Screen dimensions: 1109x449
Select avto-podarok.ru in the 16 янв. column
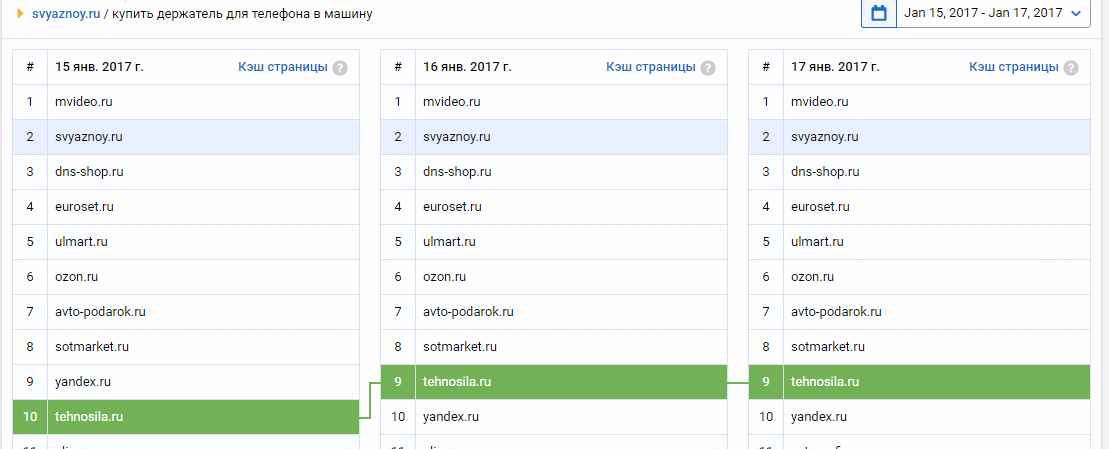coord(468,312)
